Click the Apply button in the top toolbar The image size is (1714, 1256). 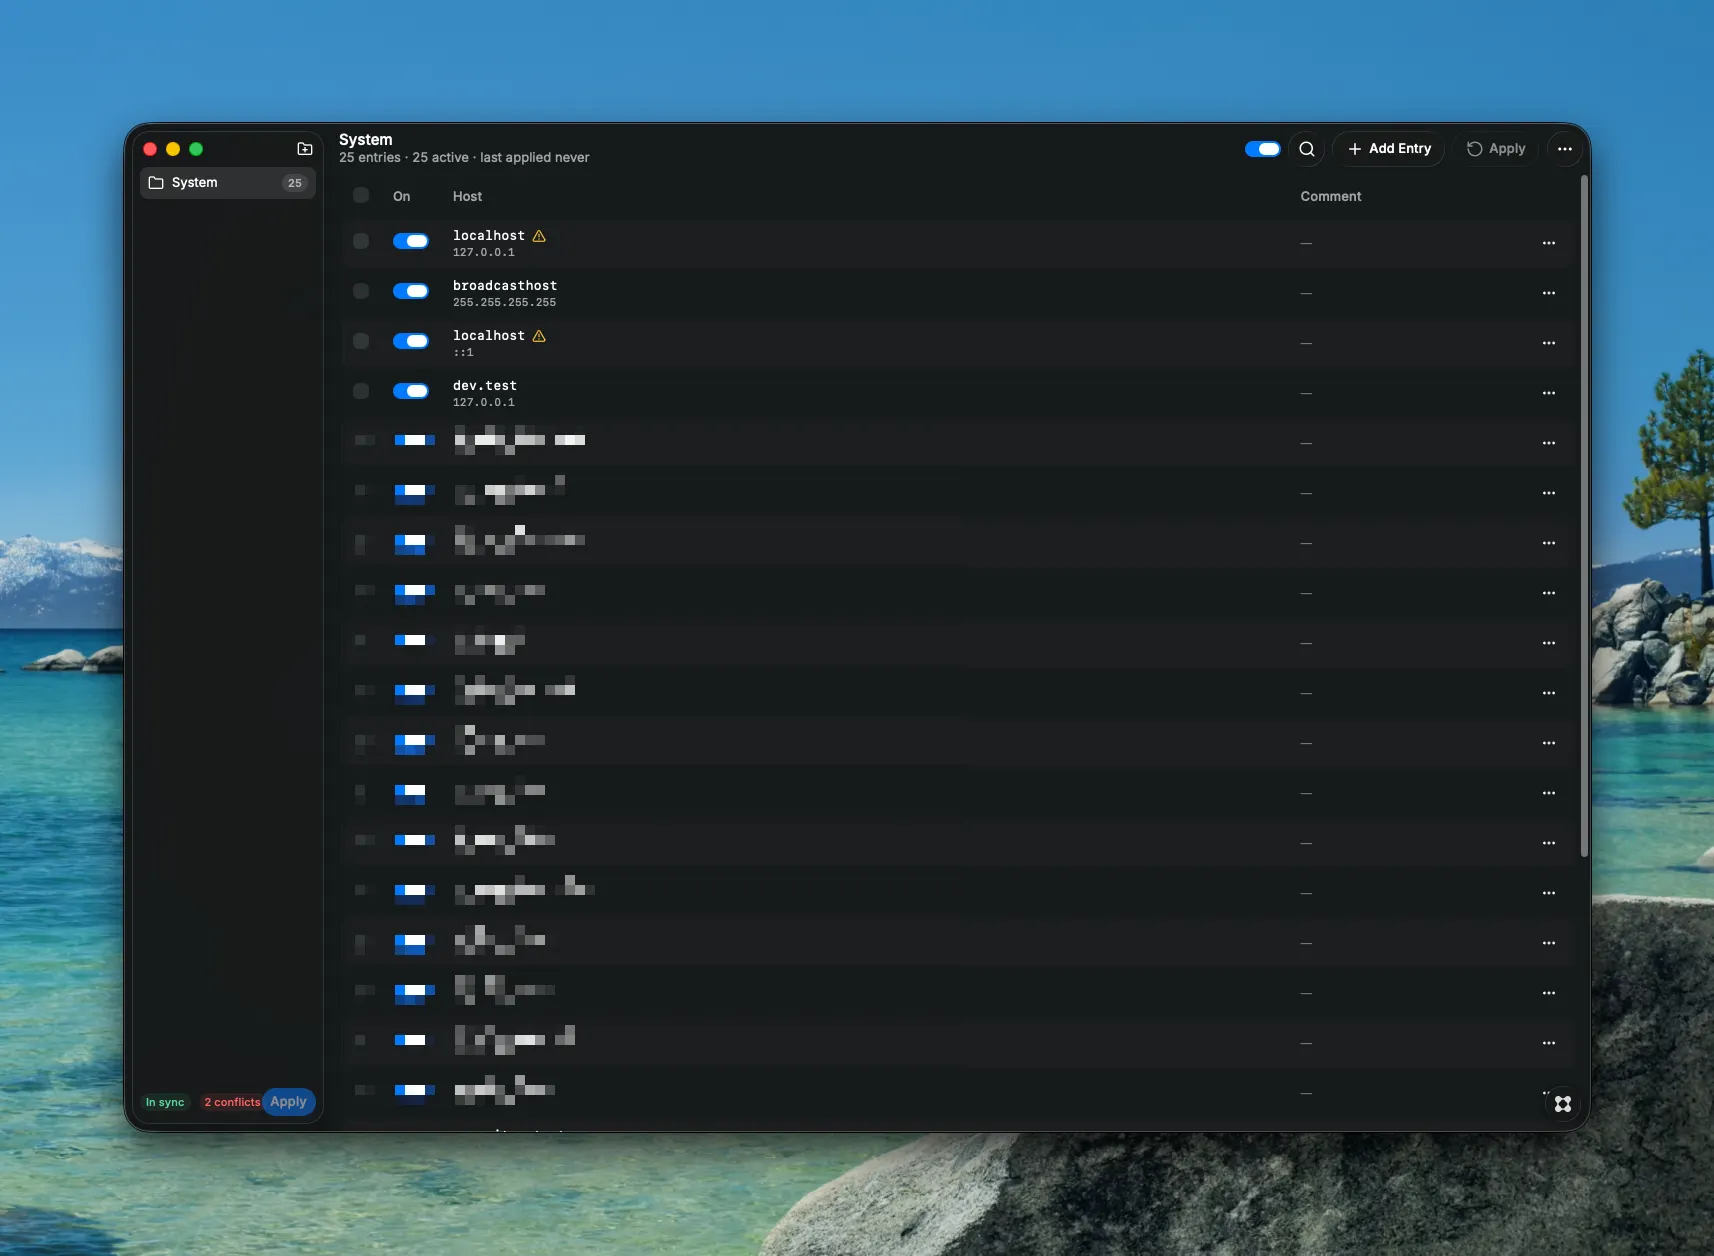[1496, 149]
